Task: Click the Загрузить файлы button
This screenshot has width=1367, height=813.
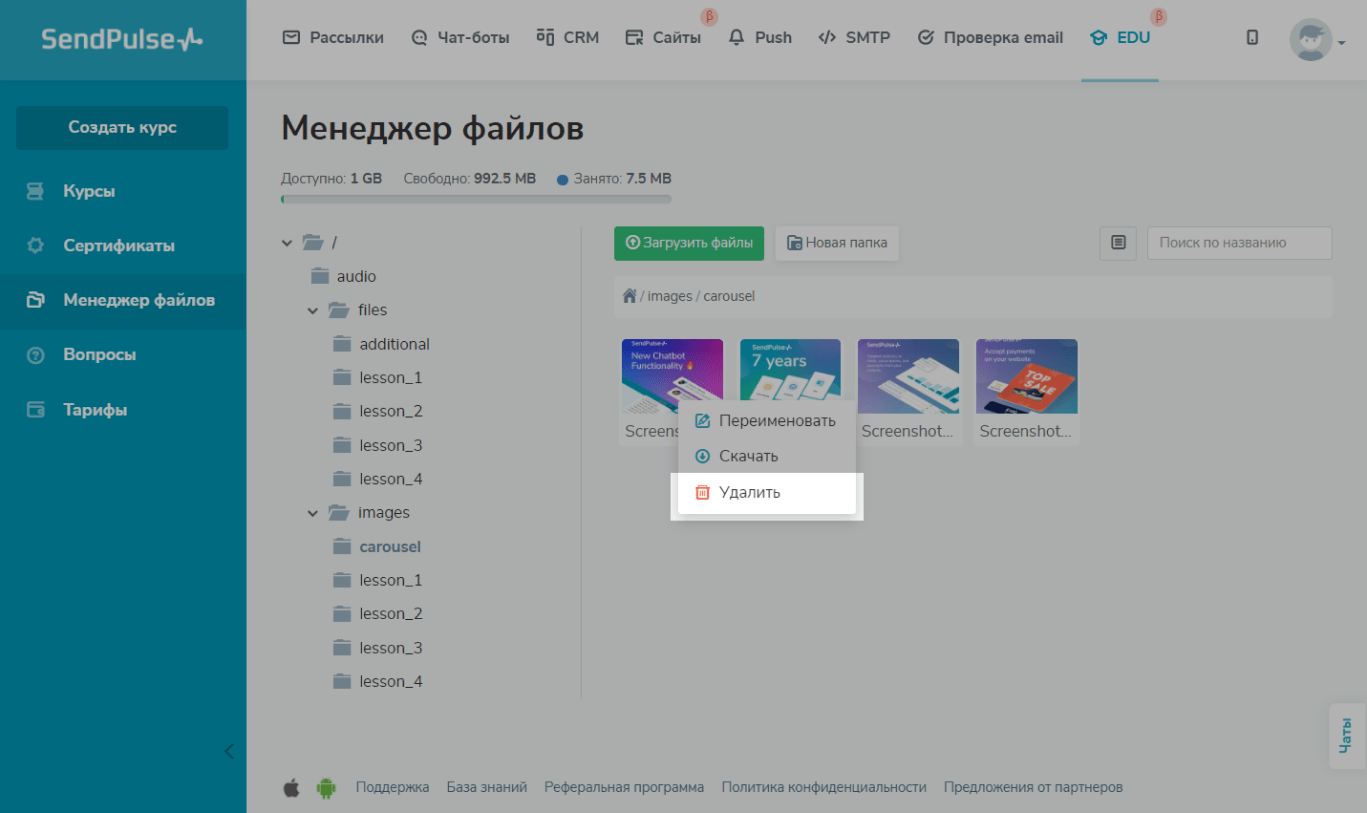Action: (x=689, y=243)
